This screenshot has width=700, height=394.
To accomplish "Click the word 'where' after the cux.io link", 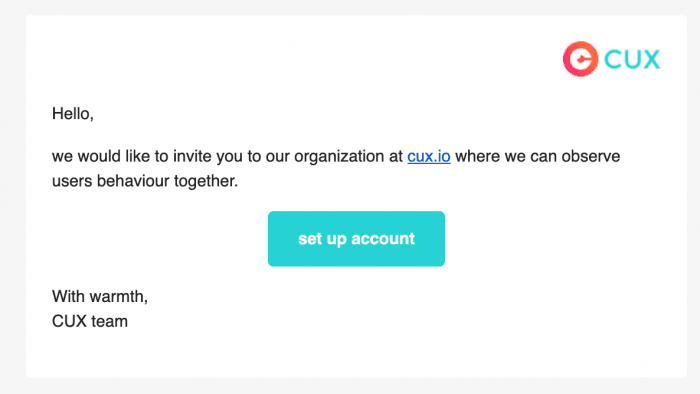I will (x=477, y=157).
